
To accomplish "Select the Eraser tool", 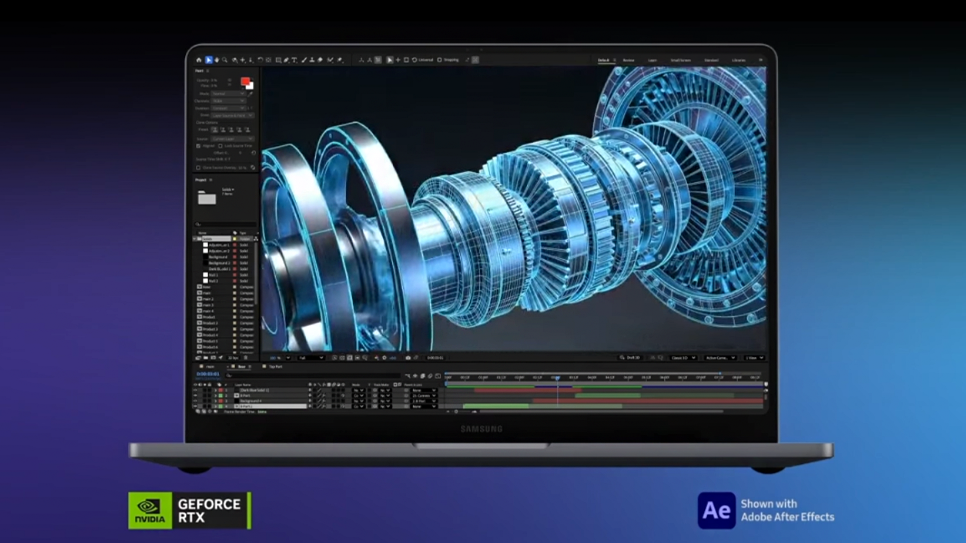I will (320, 60).
